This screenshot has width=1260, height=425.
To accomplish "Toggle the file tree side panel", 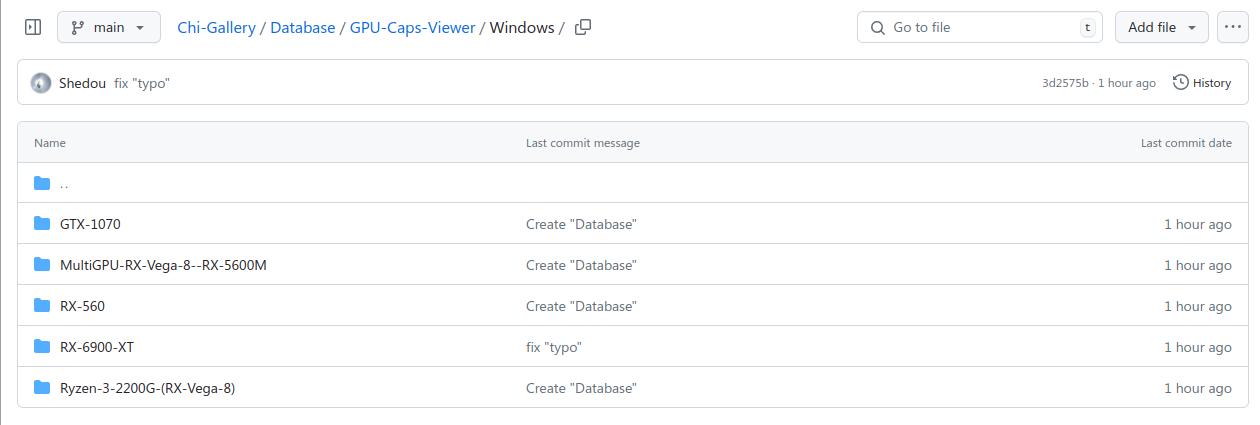I will [x=33, y=27].
